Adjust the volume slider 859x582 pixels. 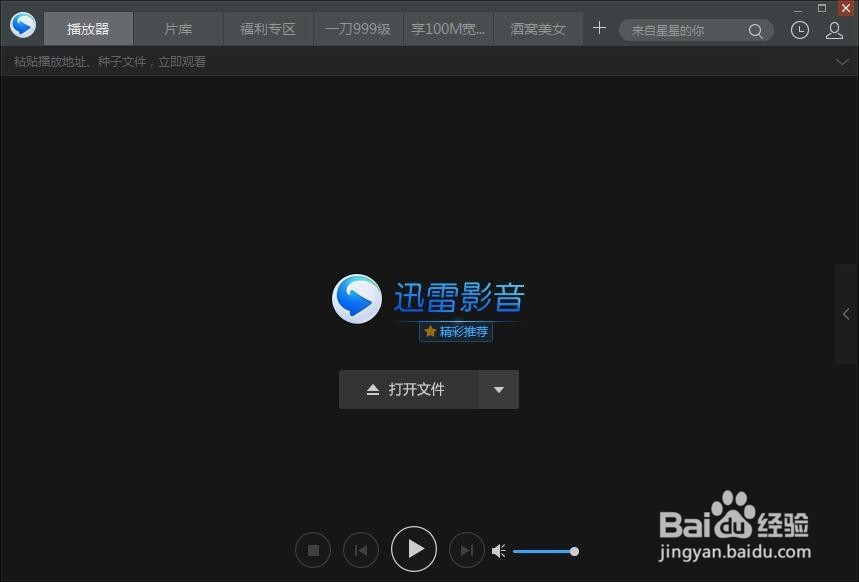coord(546,551)
